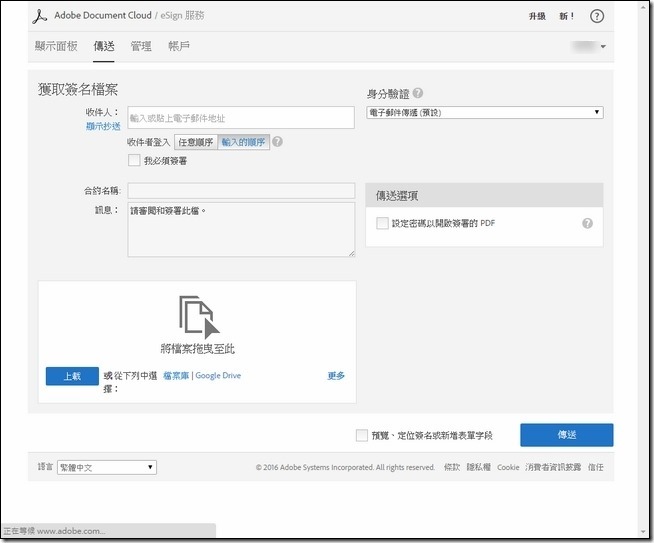Open the 隱私權 footer link
The width and height of the screenshot is (654, 543).
tap(478, 467)
